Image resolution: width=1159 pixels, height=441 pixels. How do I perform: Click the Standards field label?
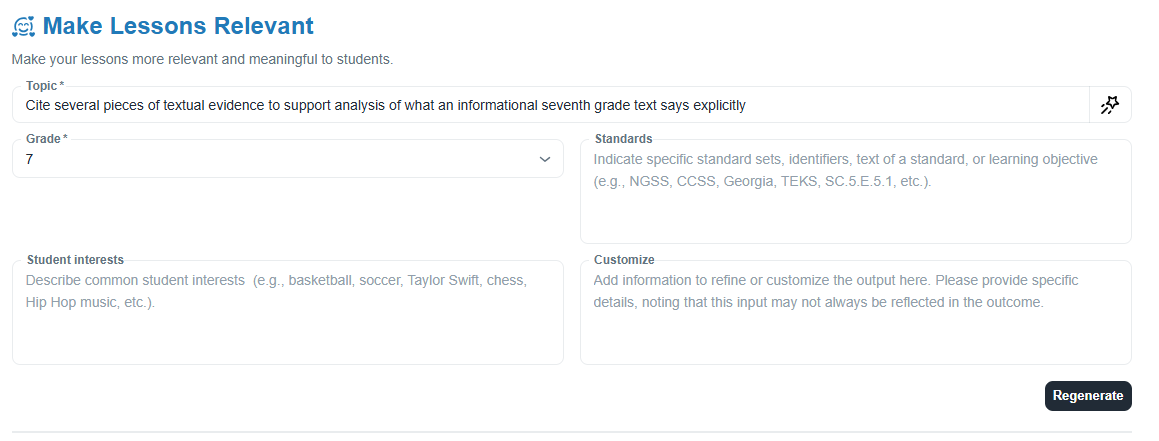[x=623, y=139]
